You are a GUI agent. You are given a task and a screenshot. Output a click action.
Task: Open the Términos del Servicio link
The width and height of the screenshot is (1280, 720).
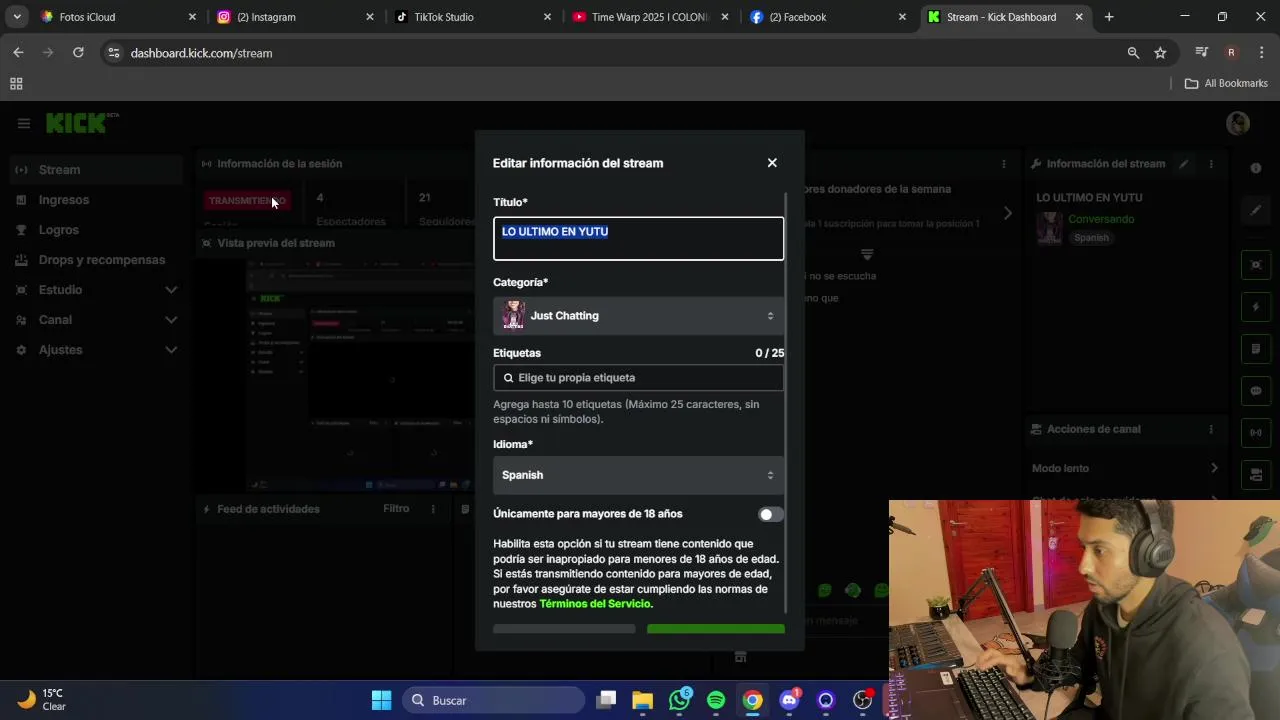pos(595,604)
